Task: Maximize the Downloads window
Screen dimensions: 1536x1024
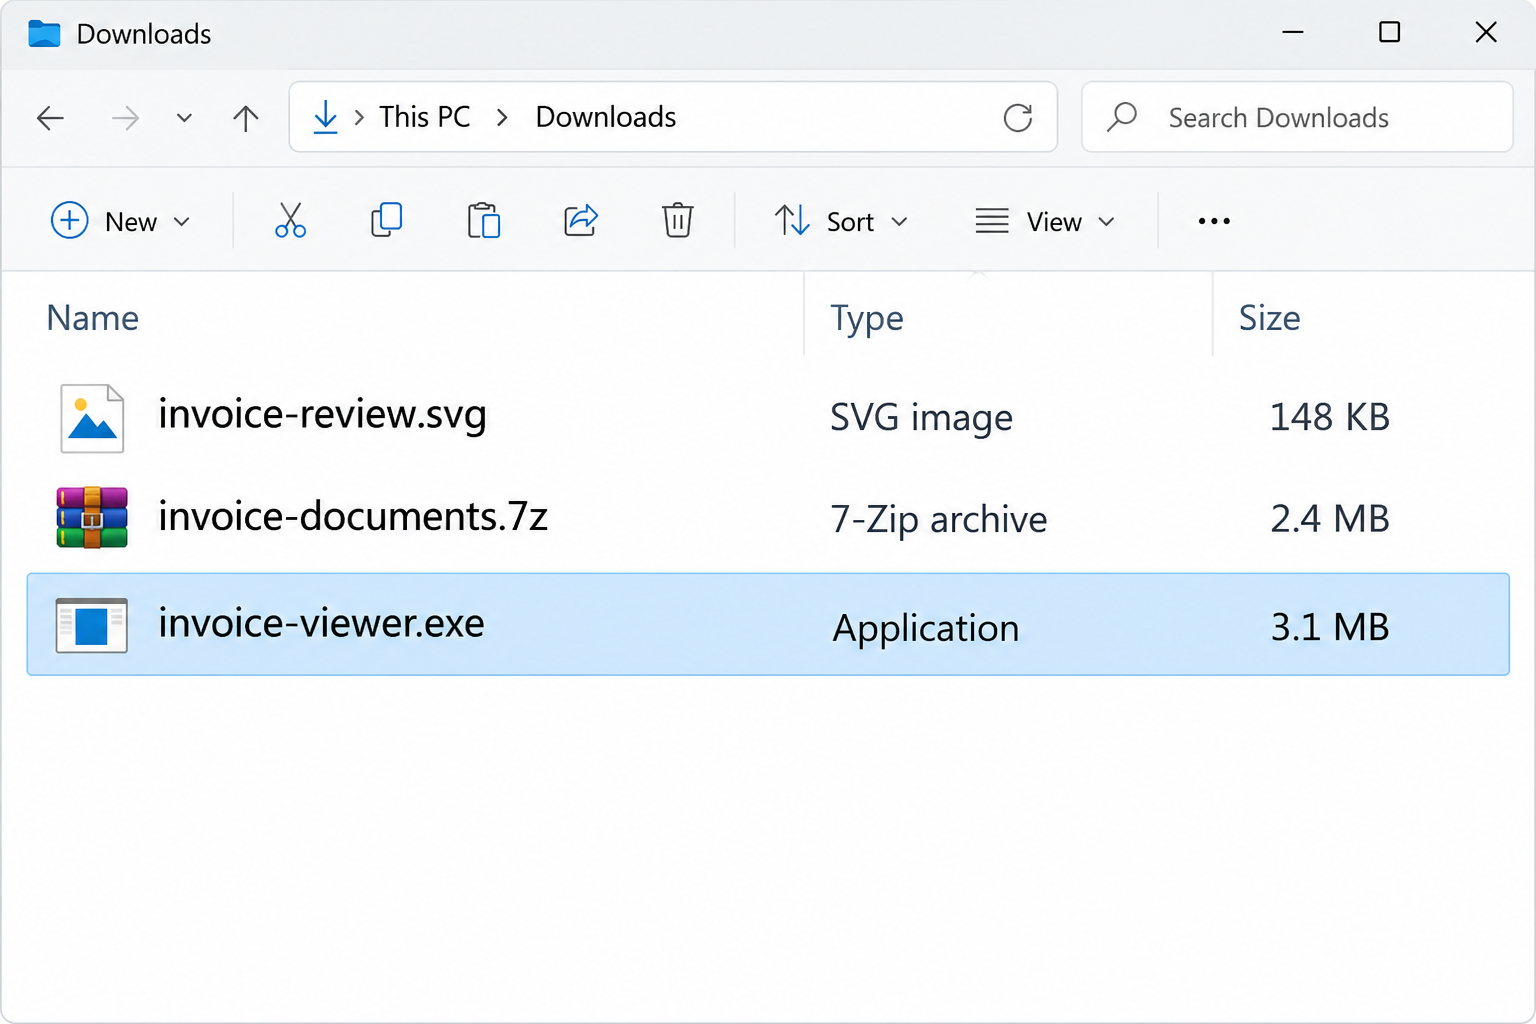Action: (x=1389, y=32)
